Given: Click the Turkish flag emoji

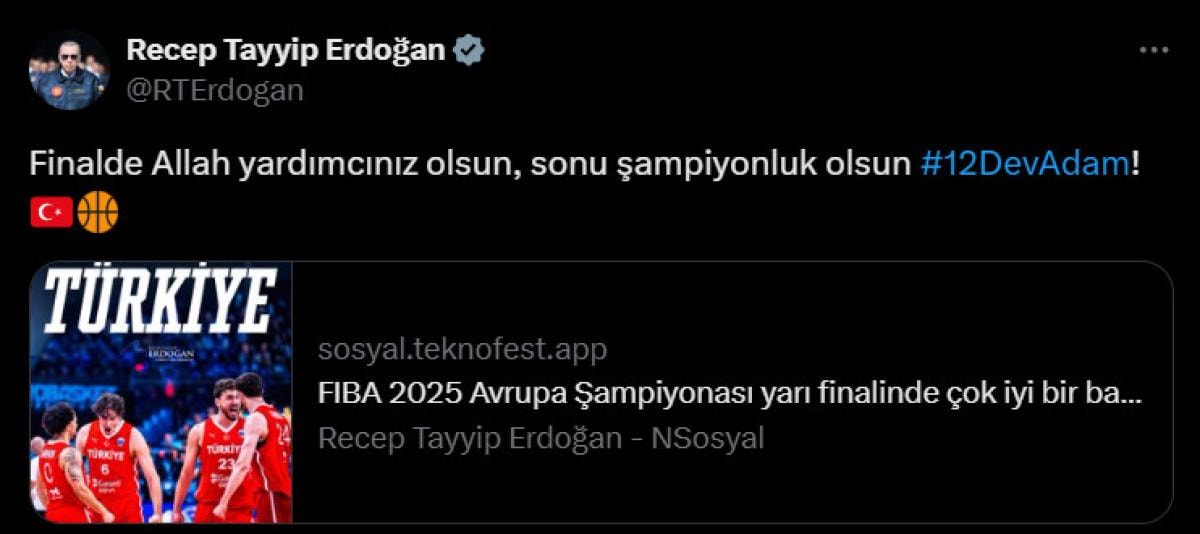Looking at the screenshot, I should coord(51,212).
